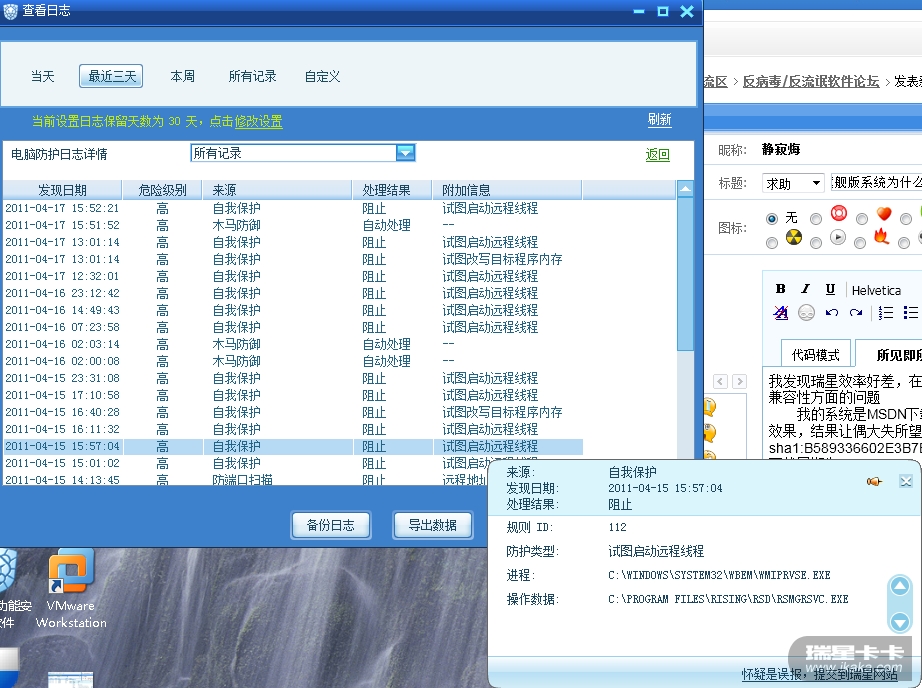Select log row 2011-04-15 14:13:45 防端口扫描

tap(246, 479)
